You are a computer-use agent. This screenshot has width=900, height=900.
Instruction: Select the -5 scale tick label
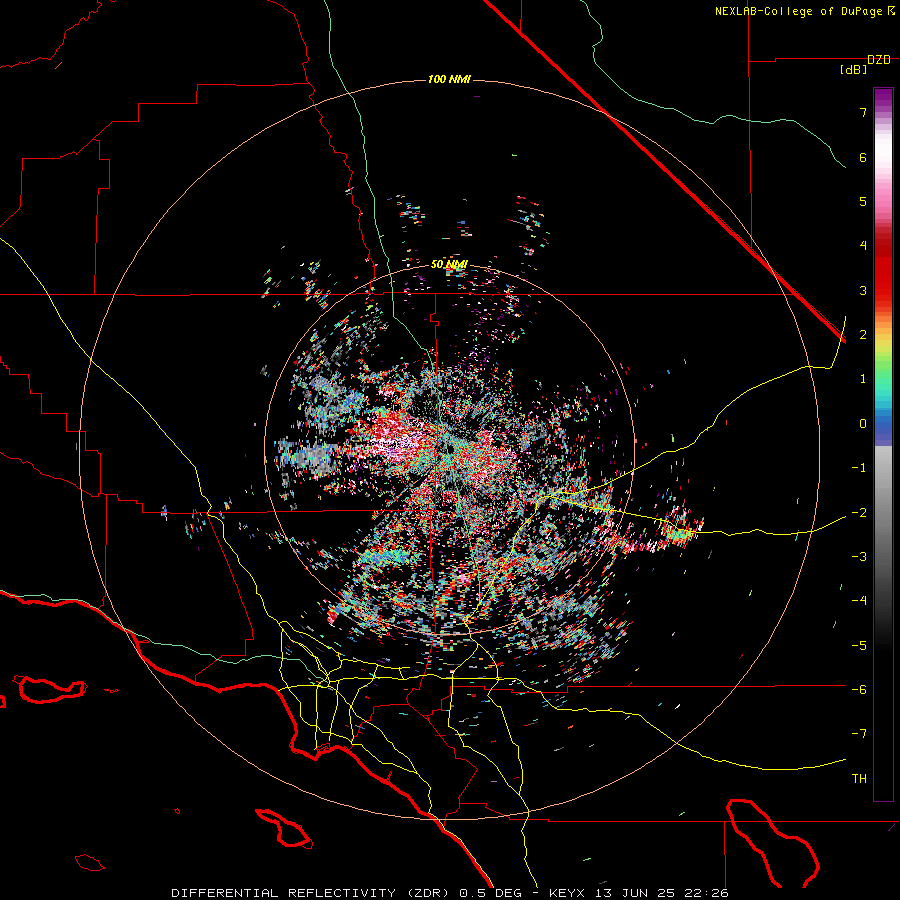click(859, 646)
